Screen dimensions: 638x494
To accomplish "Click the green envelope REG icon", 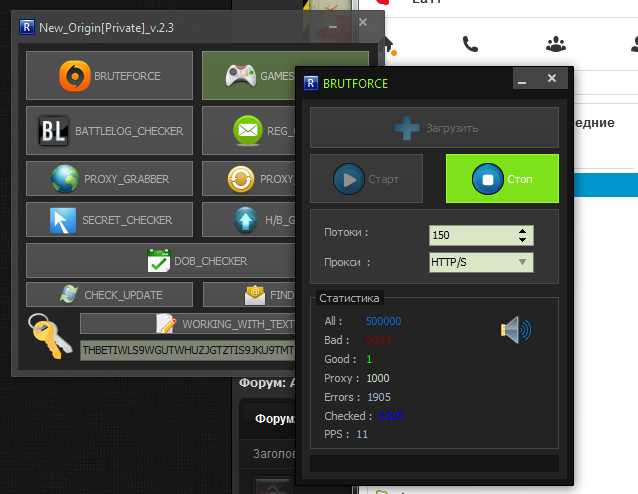I will tap(248, 130).
